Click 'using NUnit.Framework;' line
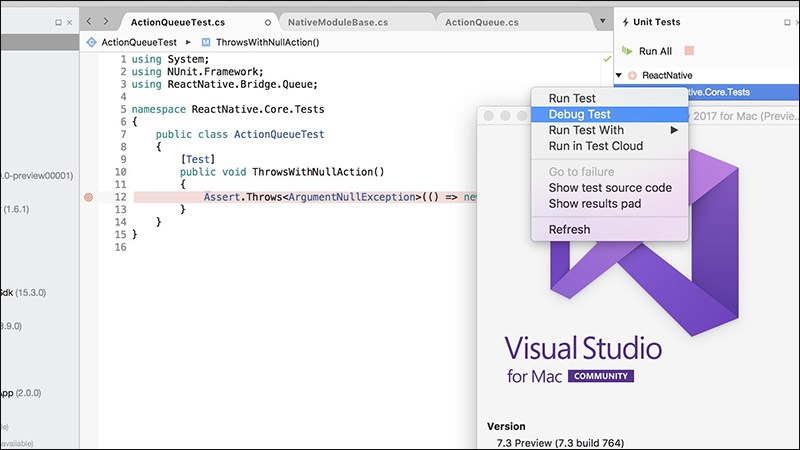 (x=197, y=71)
